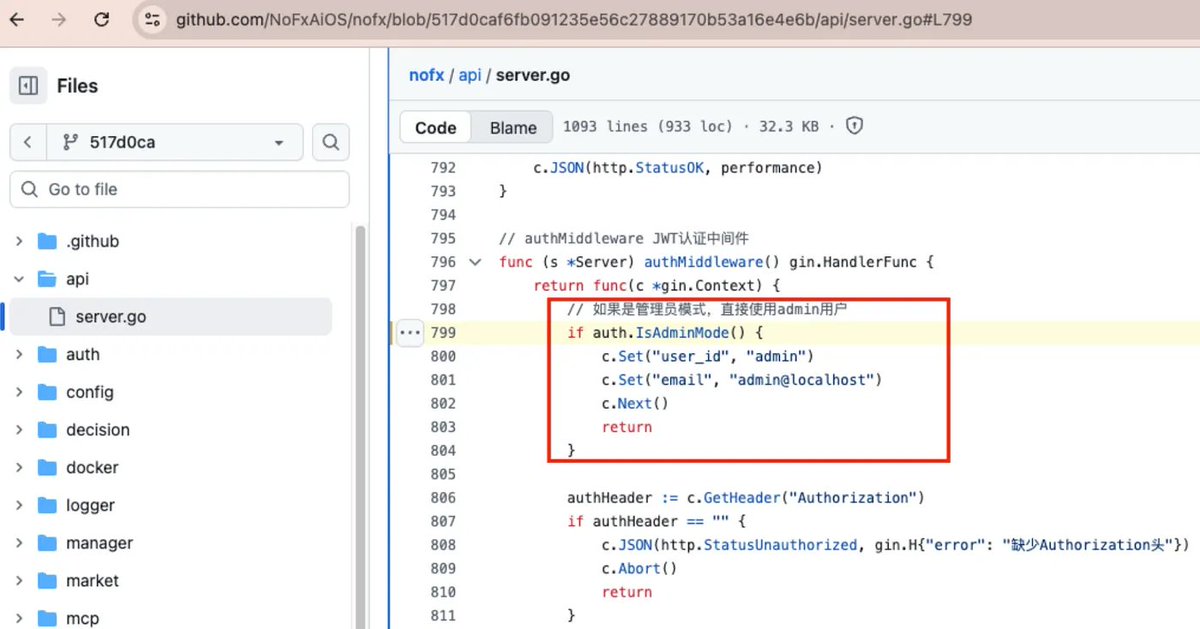Expand the docker folder chevron
The image size is (1200, 629).
coord(19,467)
